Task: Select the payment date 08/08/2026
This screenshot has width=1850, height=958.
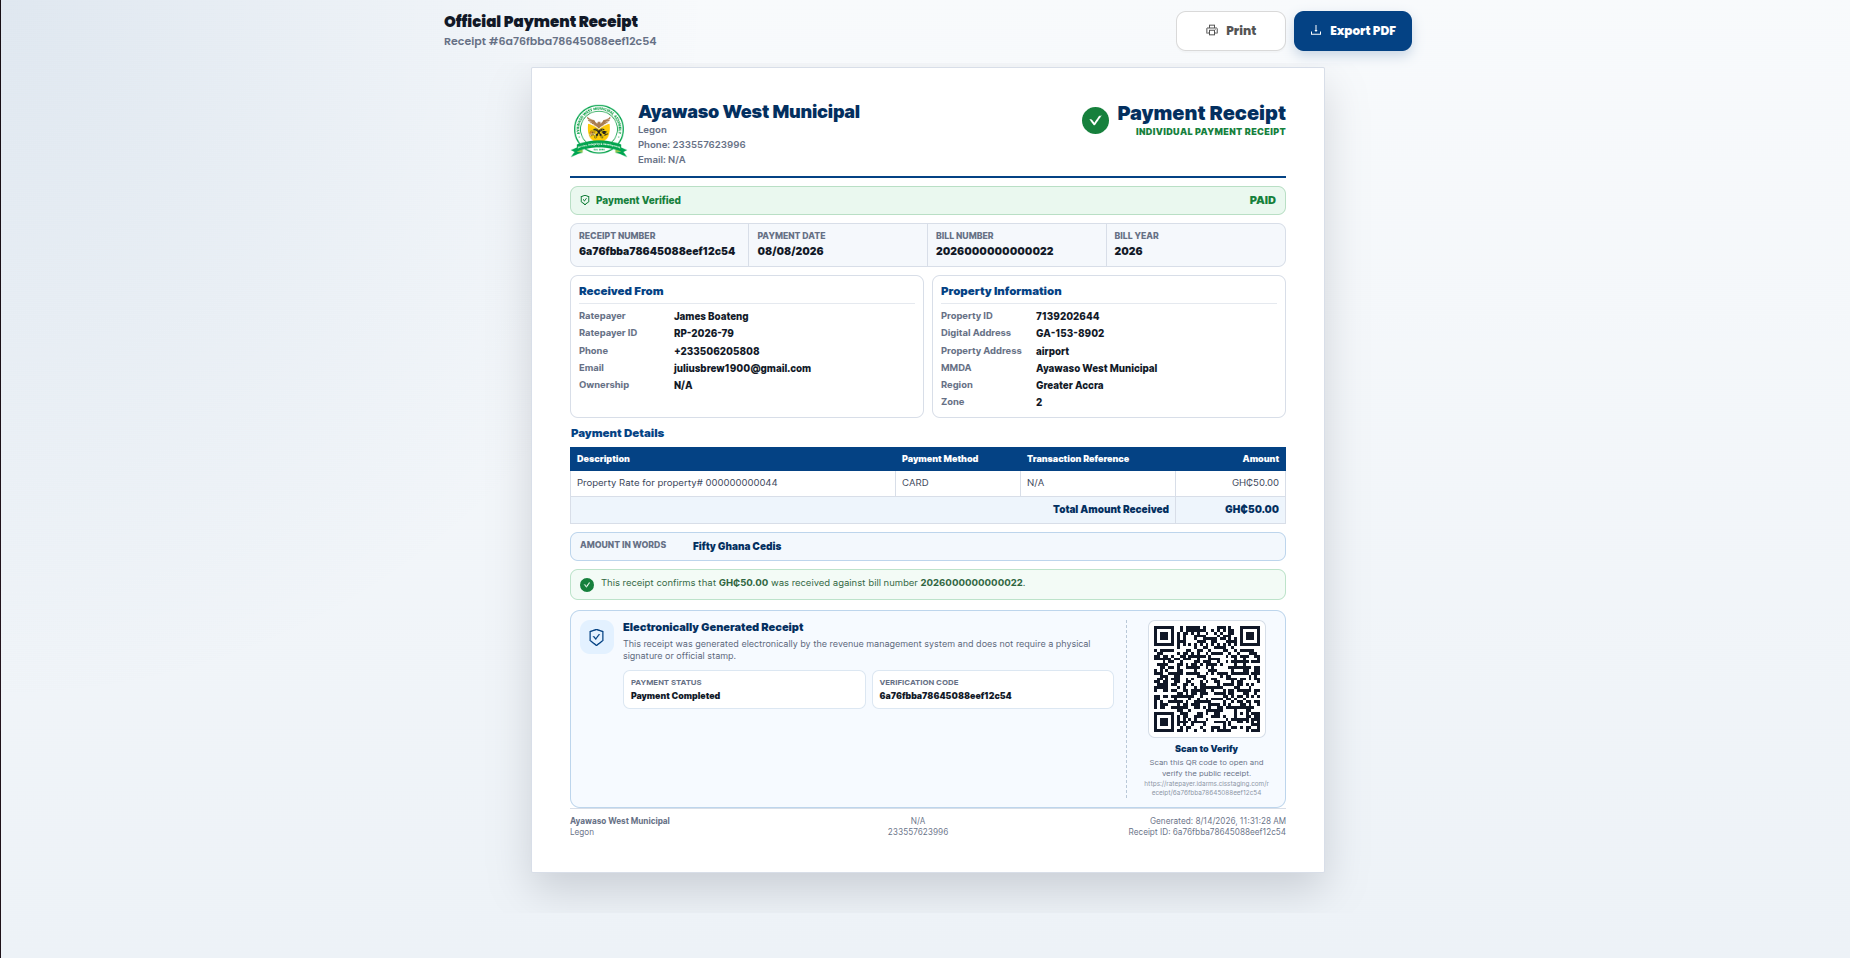Action: pos(790,251)
